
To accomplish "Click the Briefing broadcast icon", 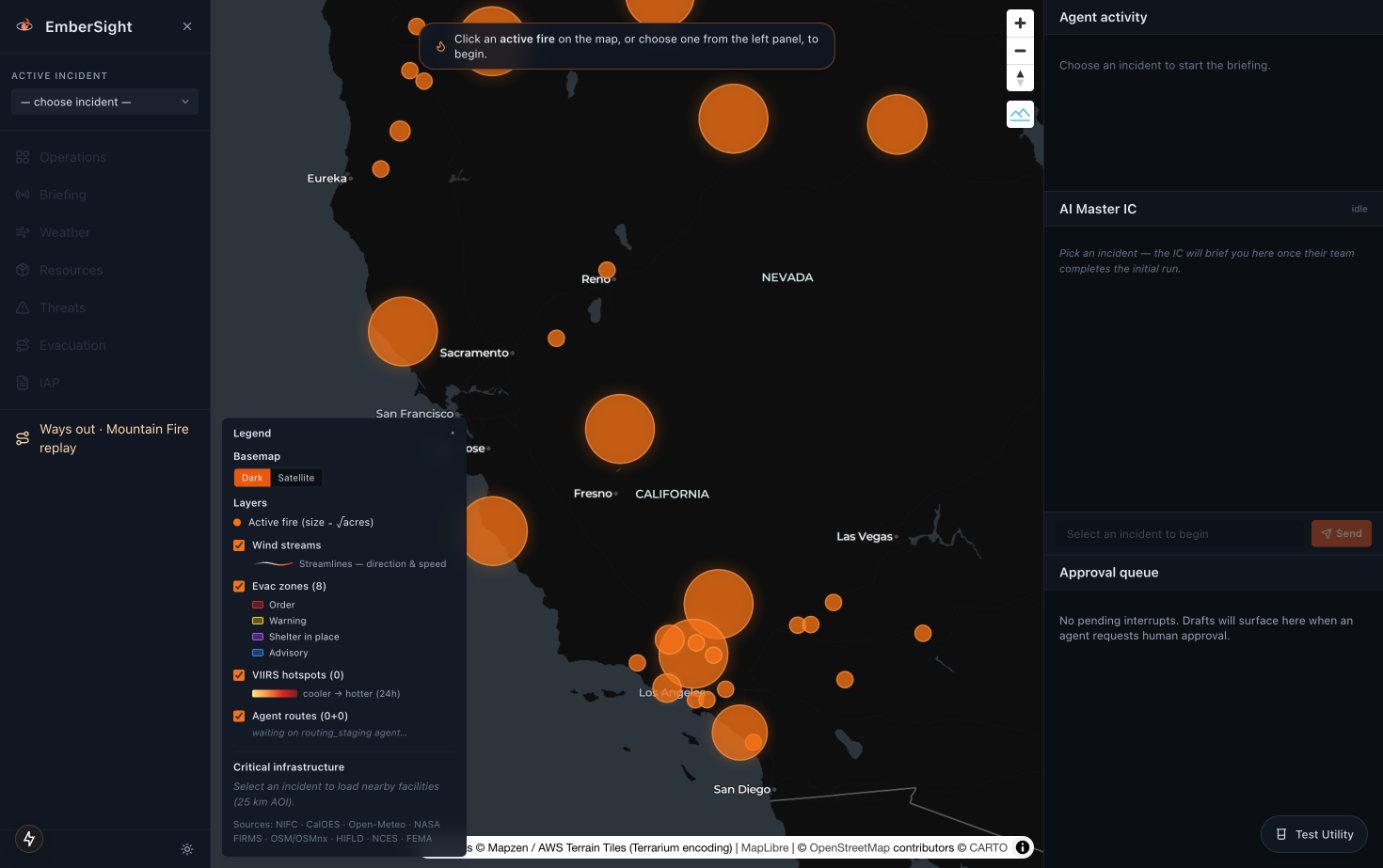I will tap(22, 195).
